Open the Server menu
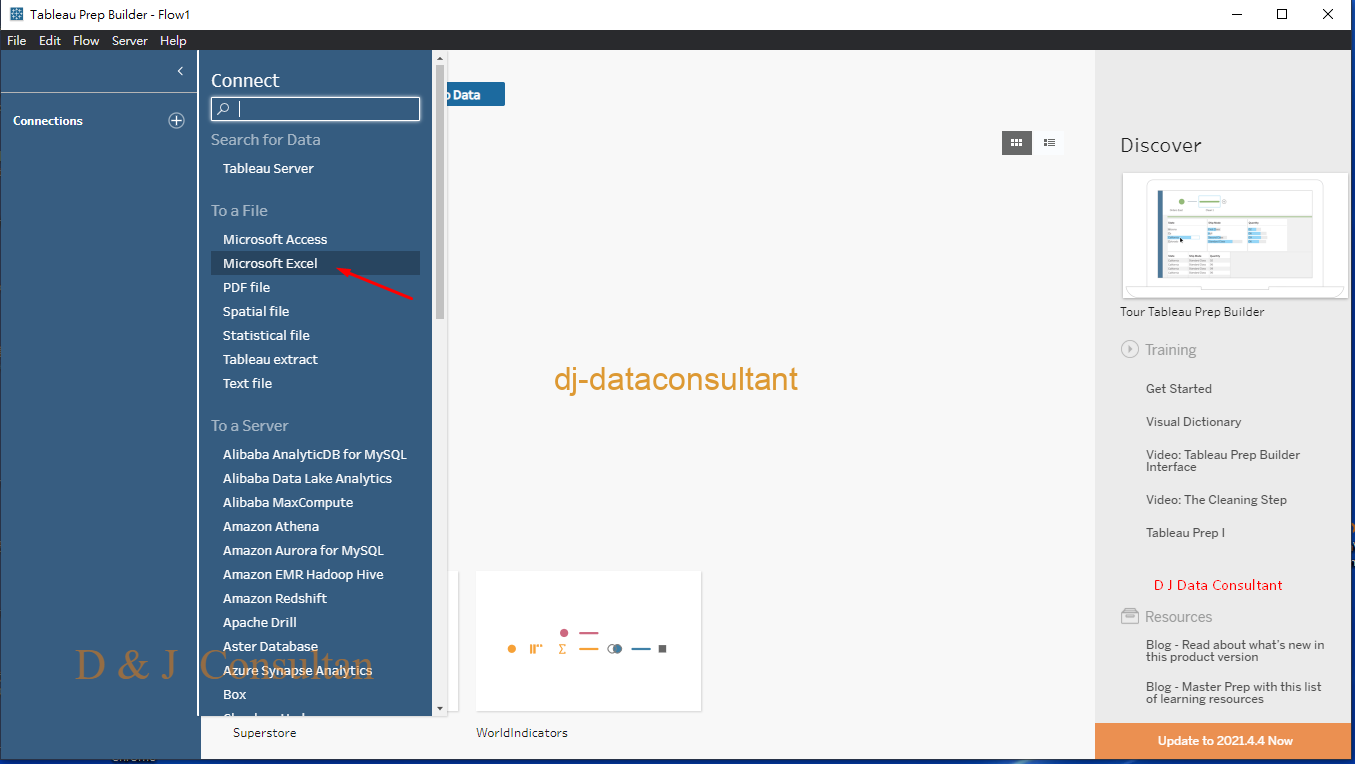This screenshot has height=764, width=1355. [129, 41]
